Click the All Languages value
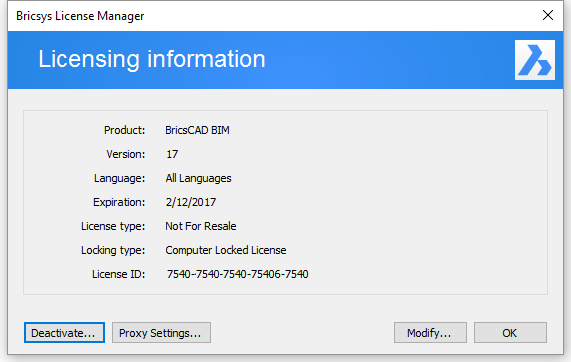 [x=198, y=178]
